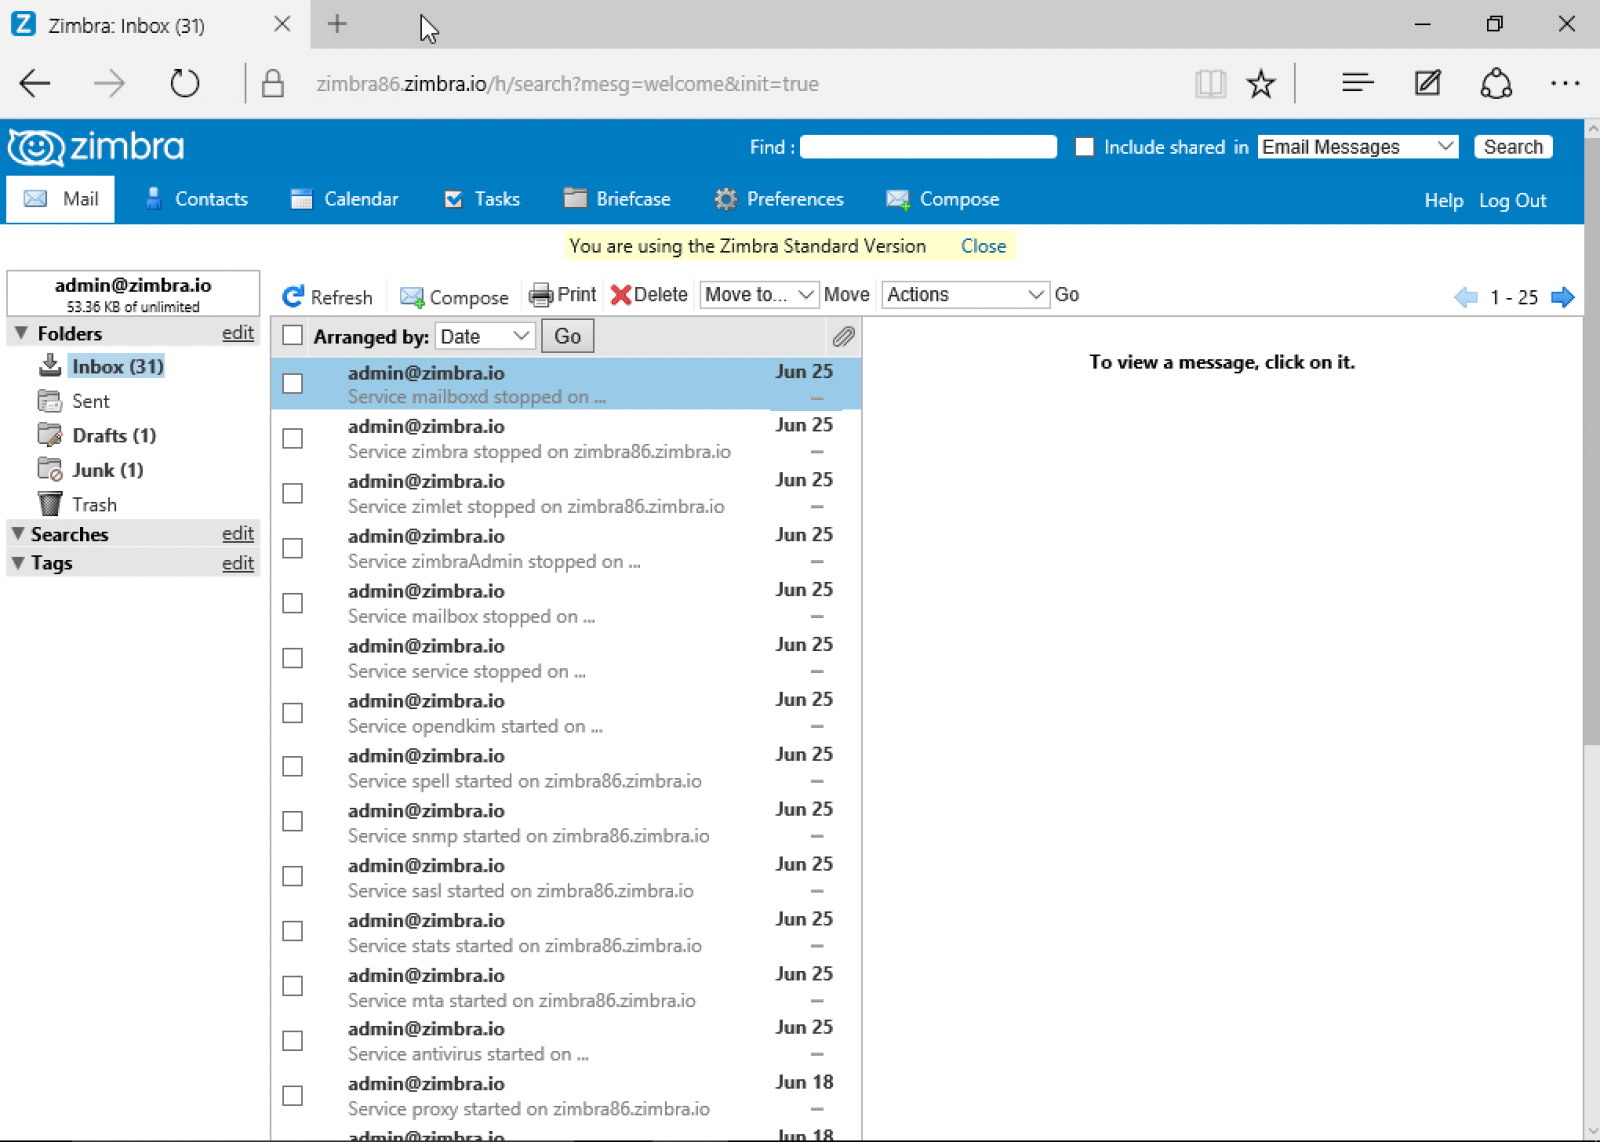Check the 'Service mailboxd stopped' message checkbox
This screenshot has height=1142, width=1600.
[292, 384]
